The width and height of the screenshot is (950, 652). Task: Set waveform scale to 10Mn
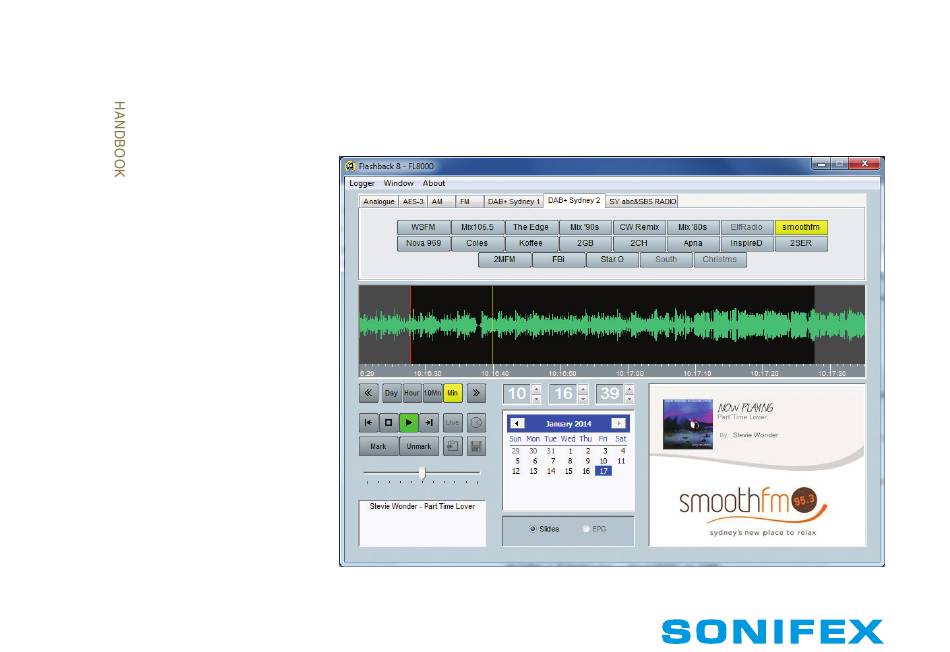click(x=432, y=393)
